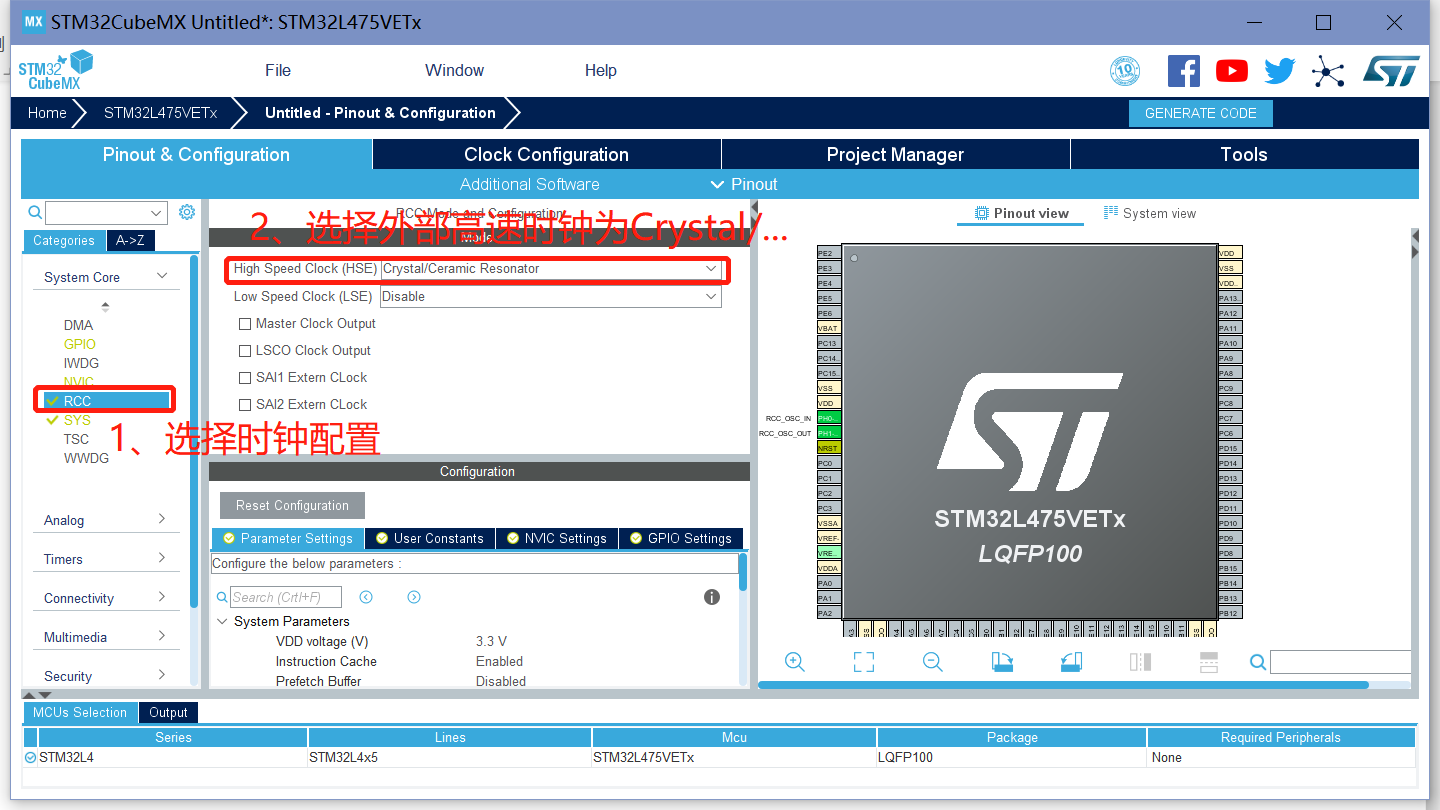Open the Window menu
The width and height of the screenshot is (1440, 810).
pos(454,70)
